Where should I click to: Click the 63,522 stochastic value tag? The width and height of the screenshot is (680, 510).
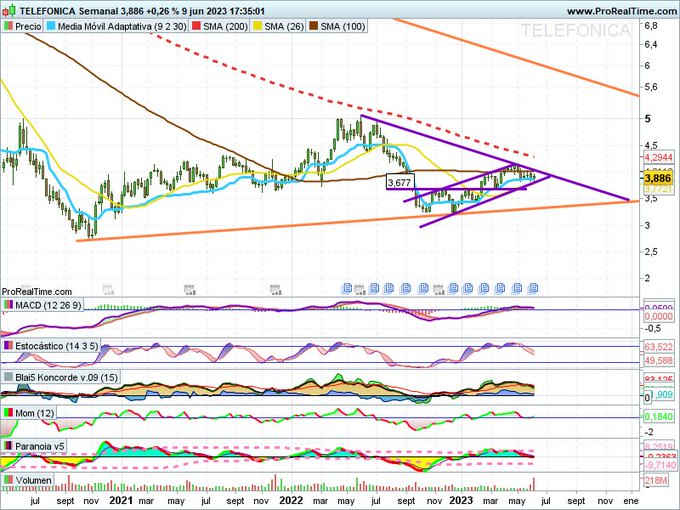658,347
